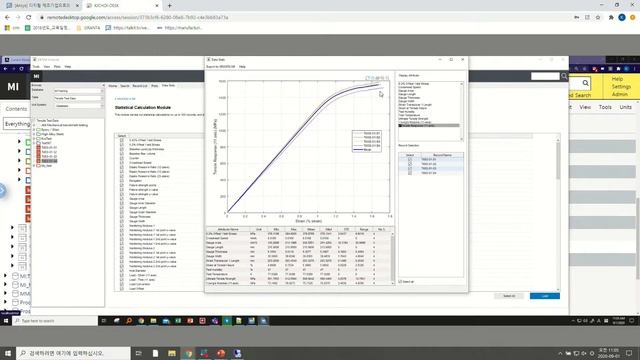Open the remote desktop Windows Start button
The height and width of the screenshot is (360, 640).
coord(6,321)
